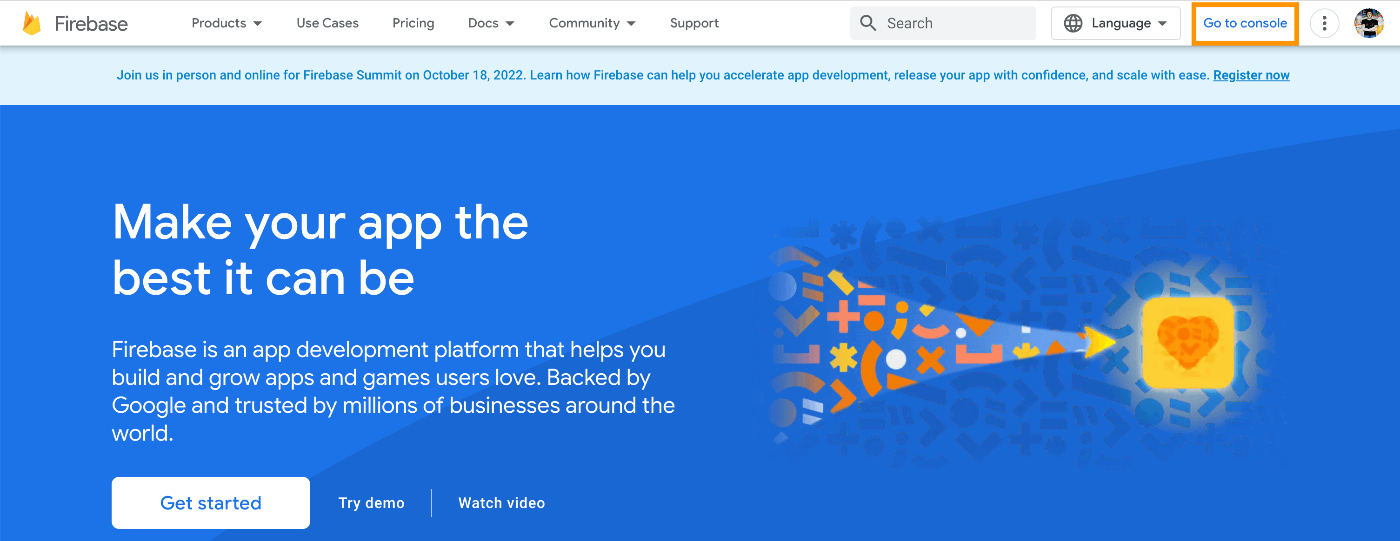Image resolution: width=1400 pixels, height=541 pixels.
Task: Click the Firebase flame logo icon
Action: pos(31,23)
